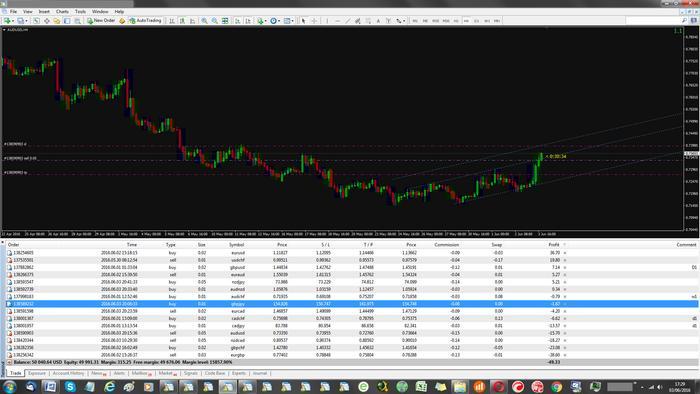Open the Journal tab
Viewport: 700px width, 394px height.
259,373
